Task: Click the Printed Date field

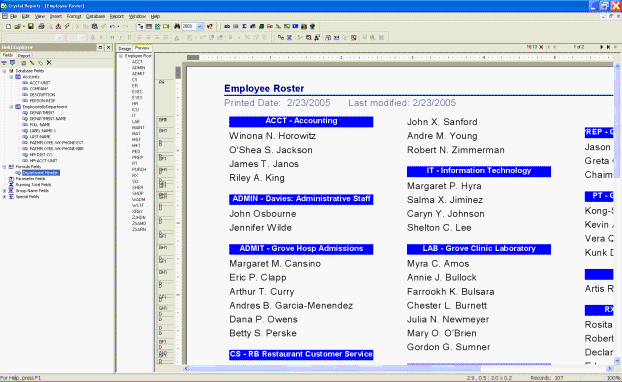Action: [x=277, y=103]
